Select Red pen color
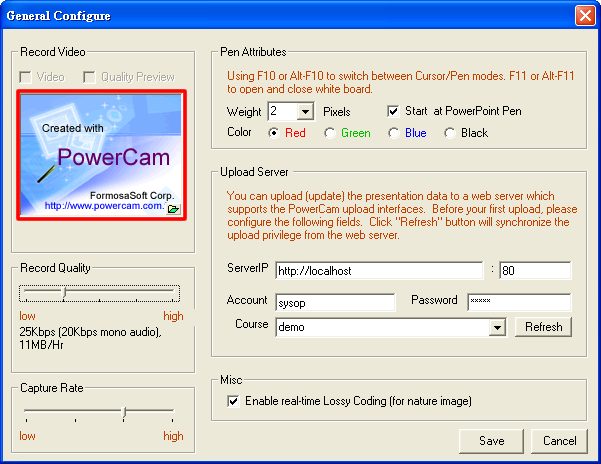601x464 pixels. coord(274,133)
